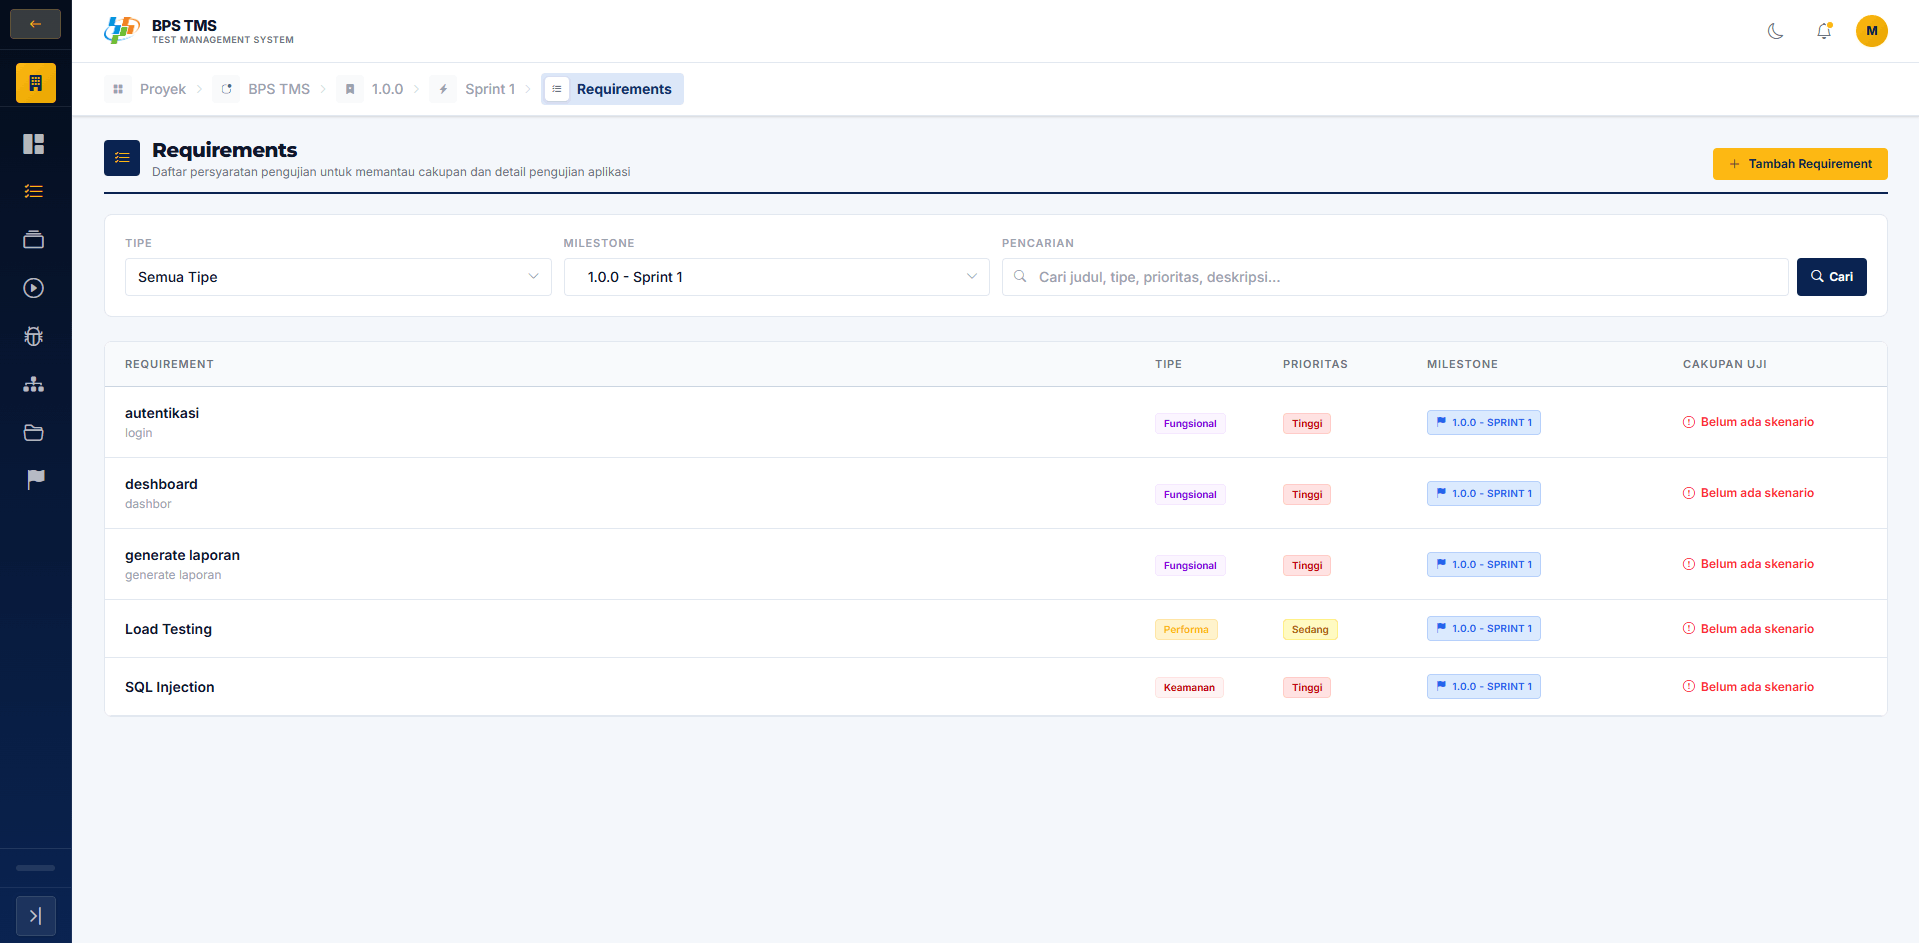Open the test run play icon in sidebar
The width and height of the screenshot is (1919, 943).
pos(34,288)
